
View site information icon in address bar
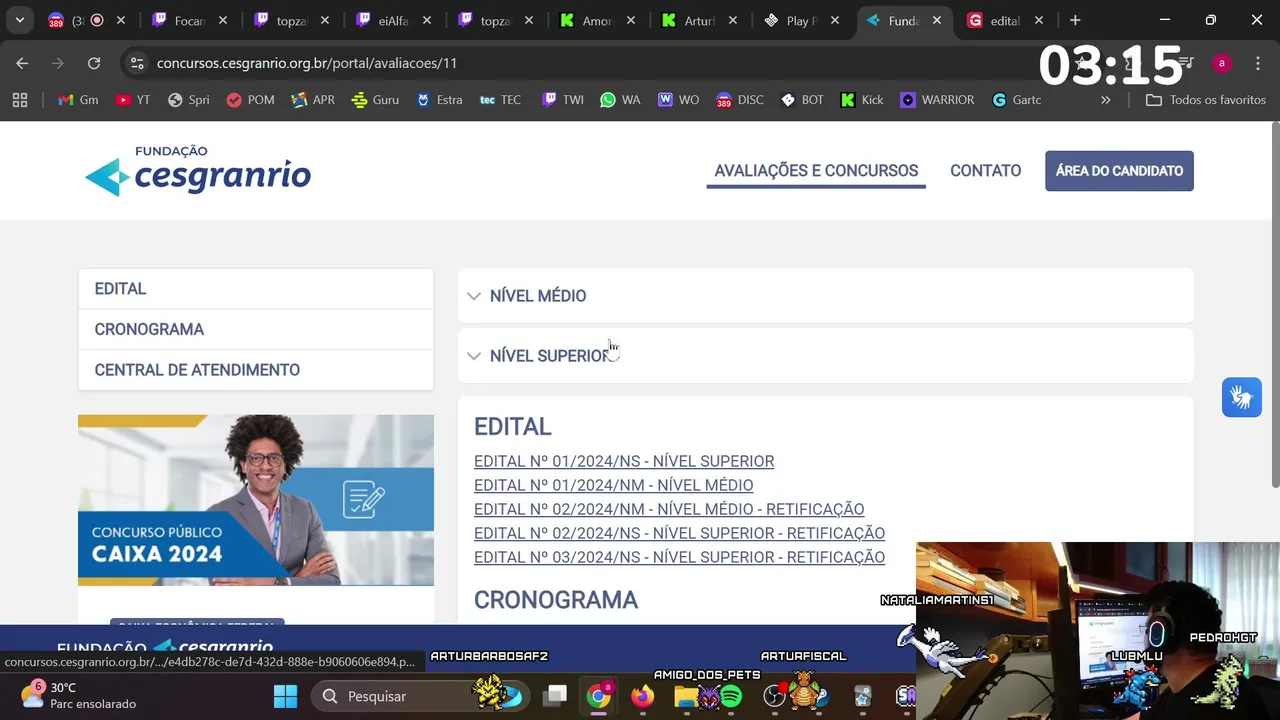(137, 63)
